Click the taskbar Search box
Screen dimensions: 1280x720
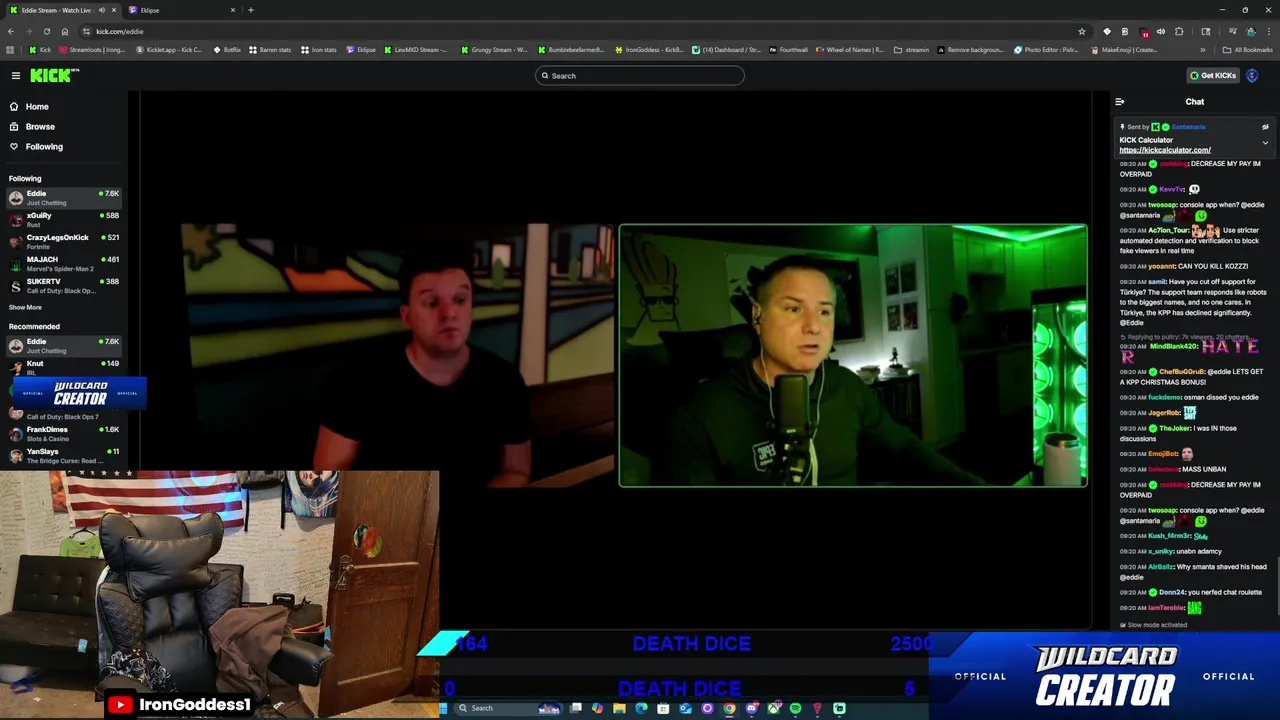(510, 708)
